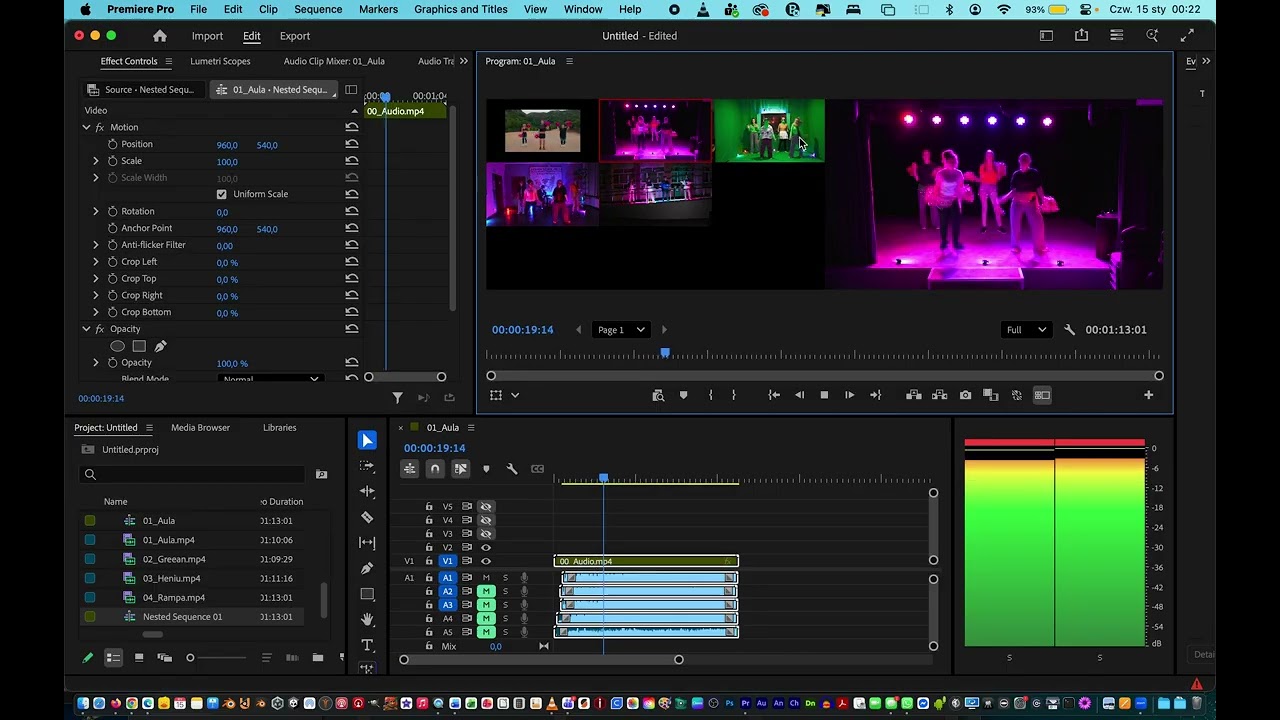The height and width of the screenshot is (720, 1280).
Task: Adjust the project thumbnail zoom slider
Action: pos(190,658)
